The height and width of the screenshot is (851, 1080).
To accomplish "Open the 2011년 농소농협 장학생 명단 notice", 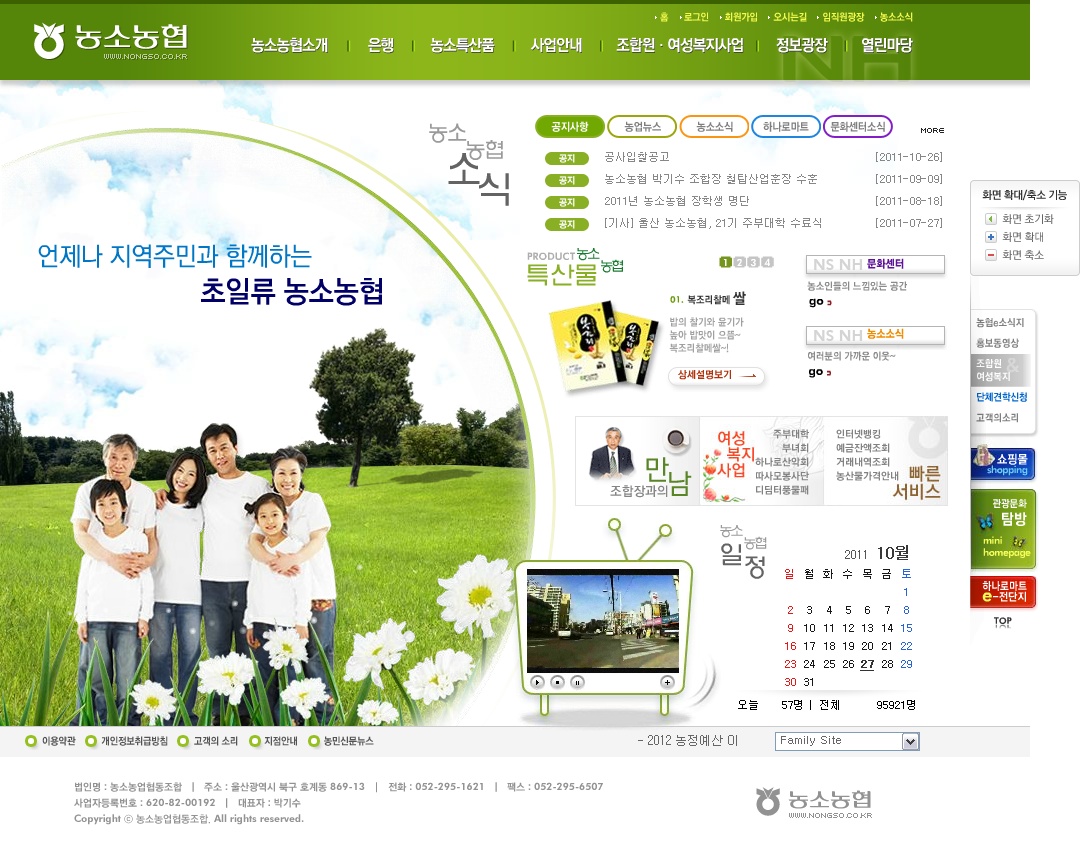I will (676, 201).
